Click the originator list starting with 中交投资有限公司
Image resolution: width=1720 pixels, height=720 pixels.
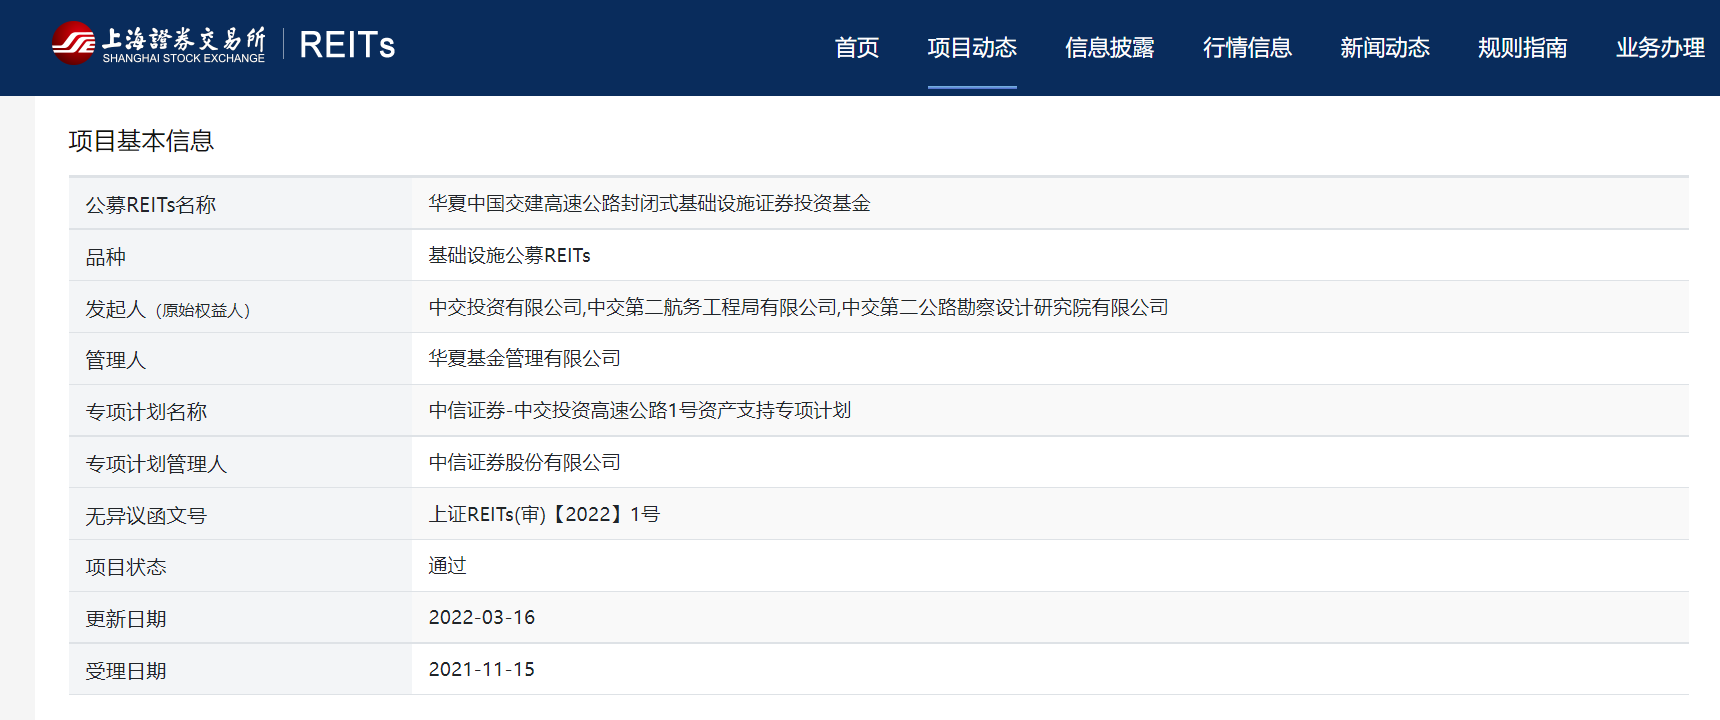click(798, 308)
